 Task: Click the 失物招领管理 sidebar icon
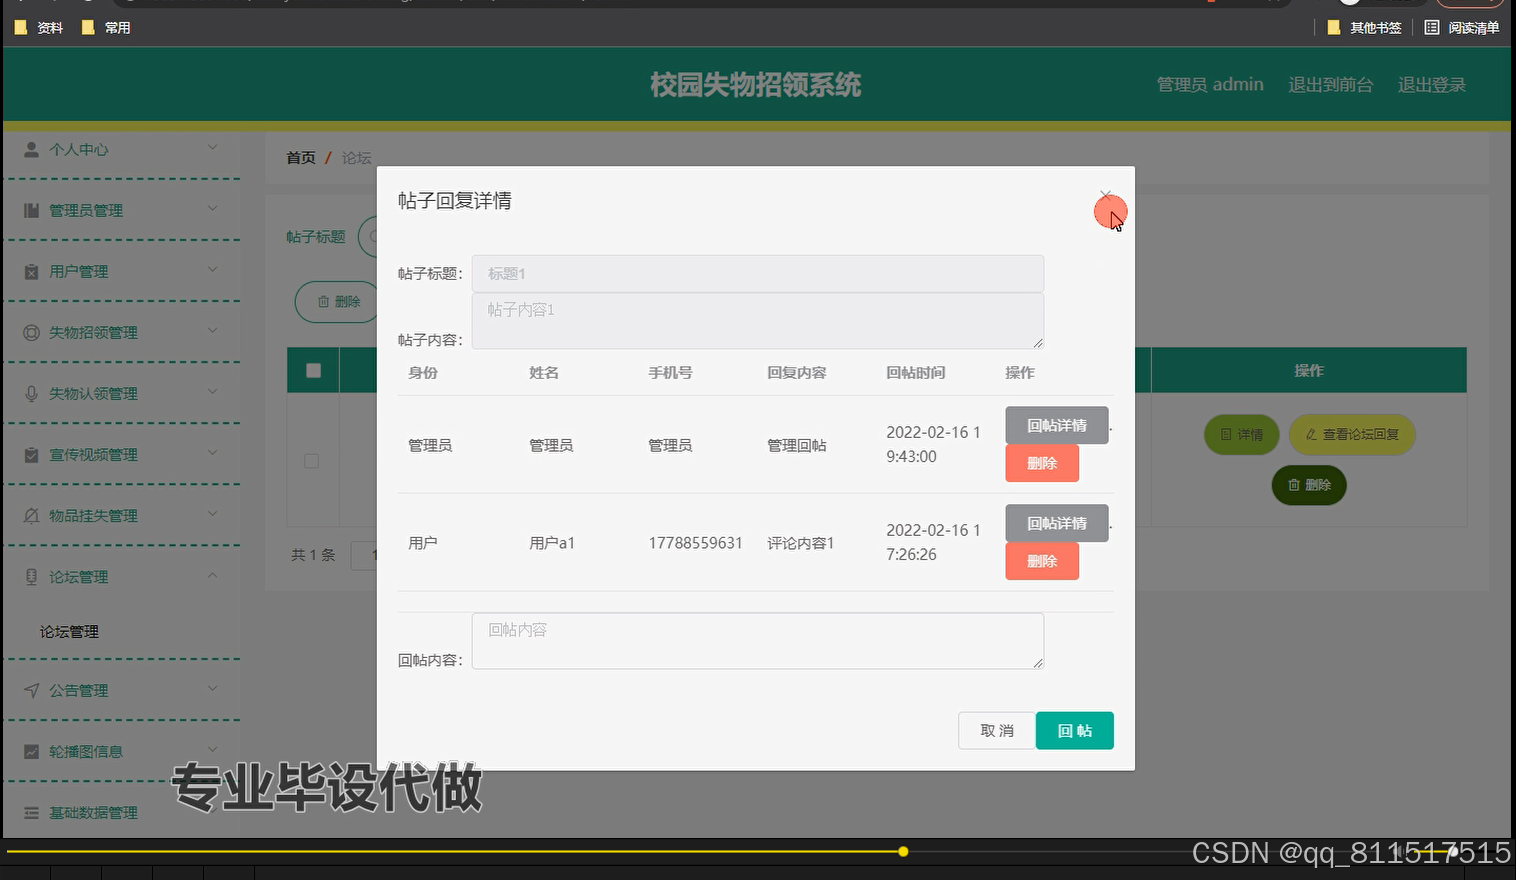tap(31, 332)
